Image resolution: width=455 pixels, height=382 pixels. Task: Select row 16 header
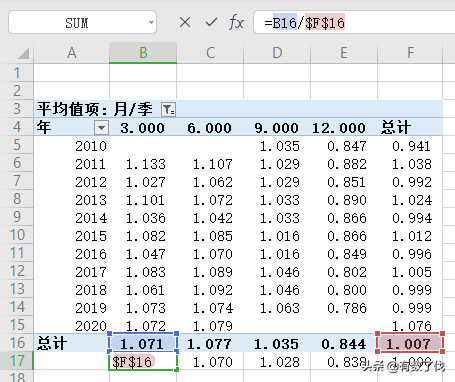point(17,343)
